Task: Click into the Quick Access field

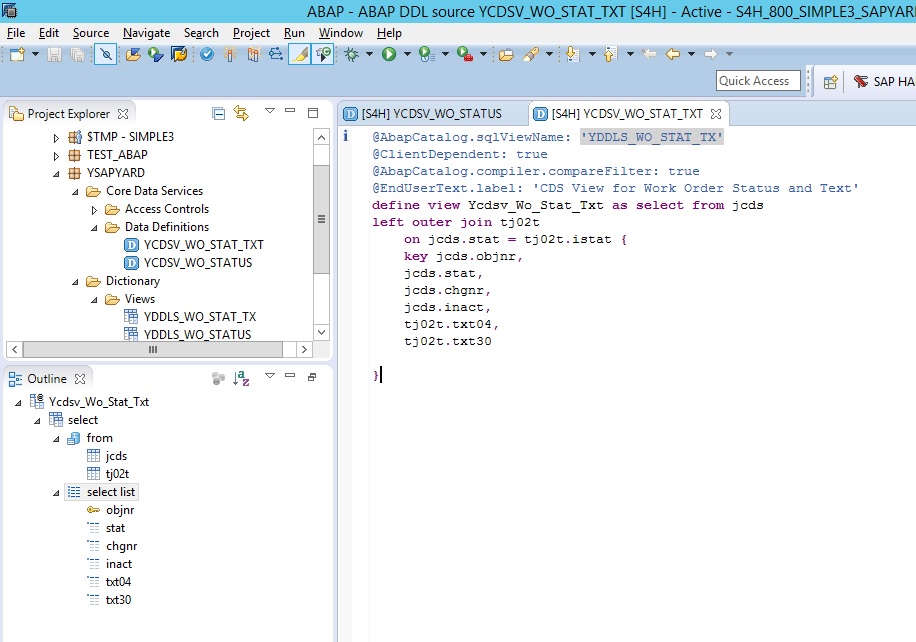Action: click(758, 81)
